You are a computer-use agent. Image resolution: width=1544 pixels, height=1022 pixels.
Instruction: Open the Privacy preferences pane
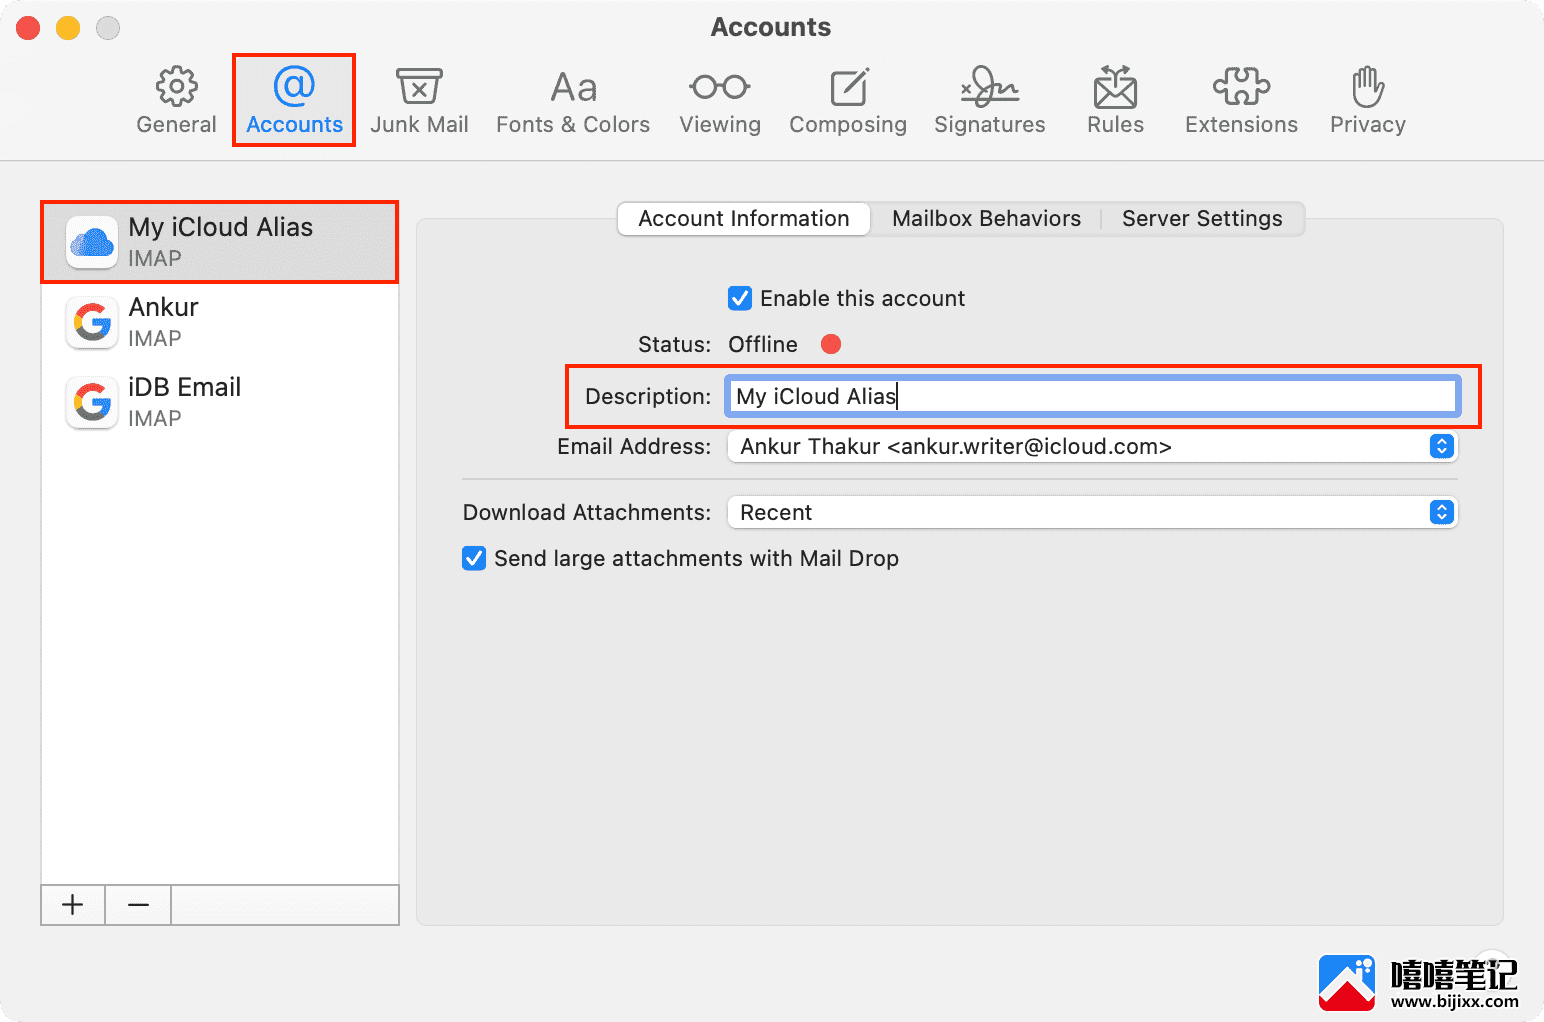click(1368, 100)
